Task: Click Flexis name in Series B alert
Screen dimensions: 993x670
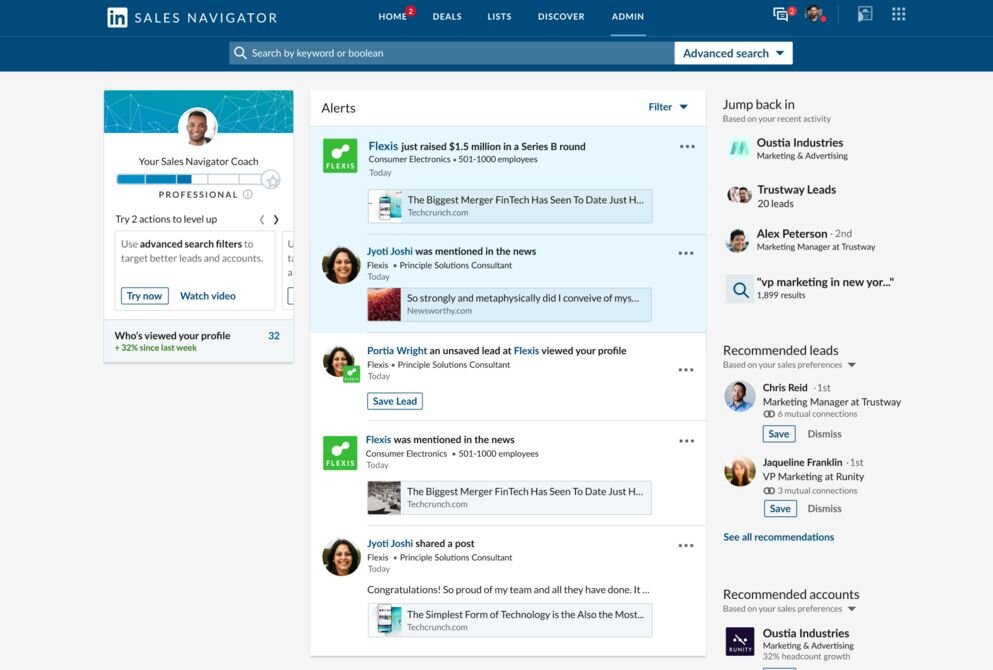Action: click(383, 146)
